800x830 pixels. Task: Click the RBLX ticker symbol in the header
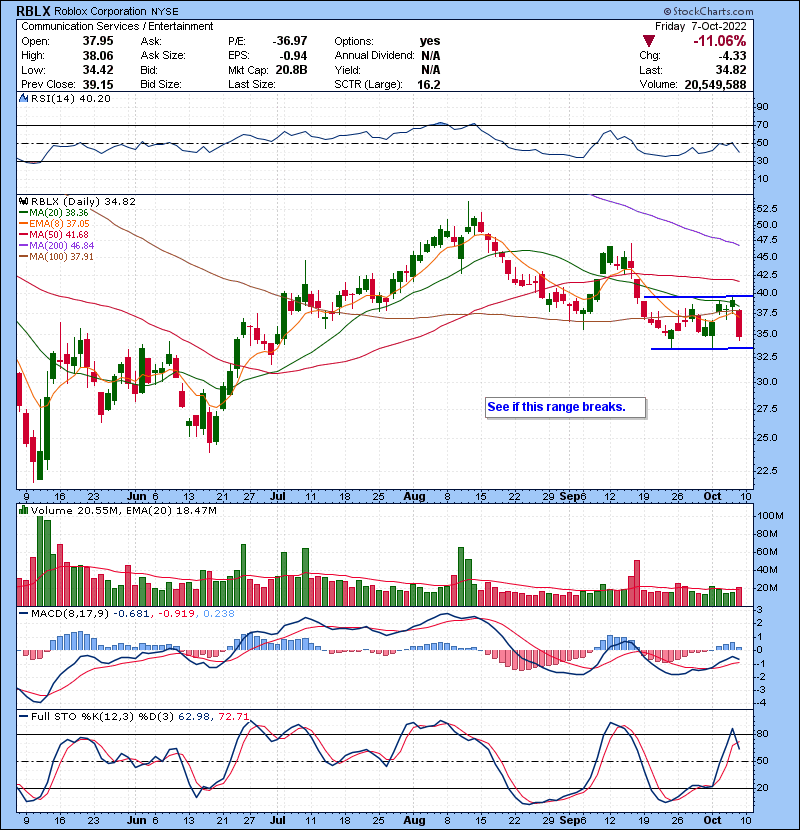click(33, 11)
